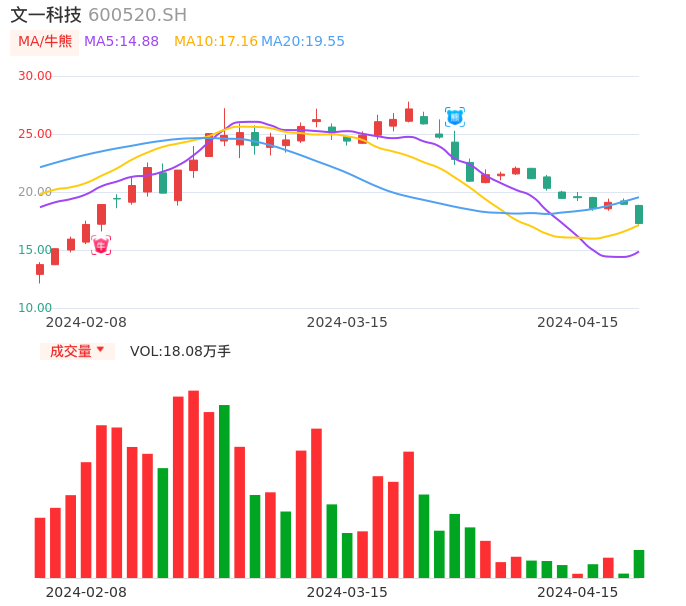This screenshot has height=606, width=686.
Task: Click the 2024-03-15 date on price chart axis
Action: [x=346, y=322]
